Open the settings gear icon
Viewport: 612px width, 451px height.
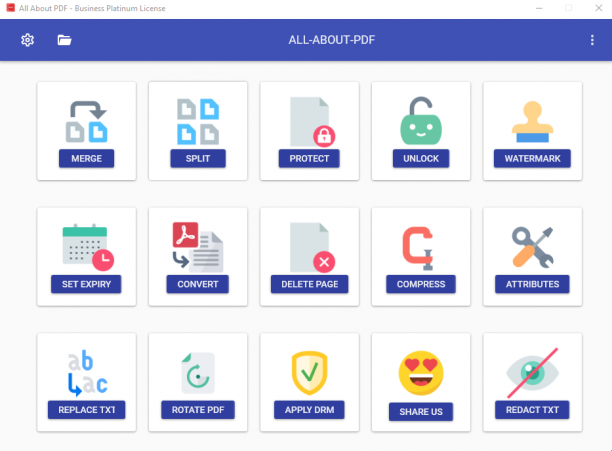pos(27,40)
